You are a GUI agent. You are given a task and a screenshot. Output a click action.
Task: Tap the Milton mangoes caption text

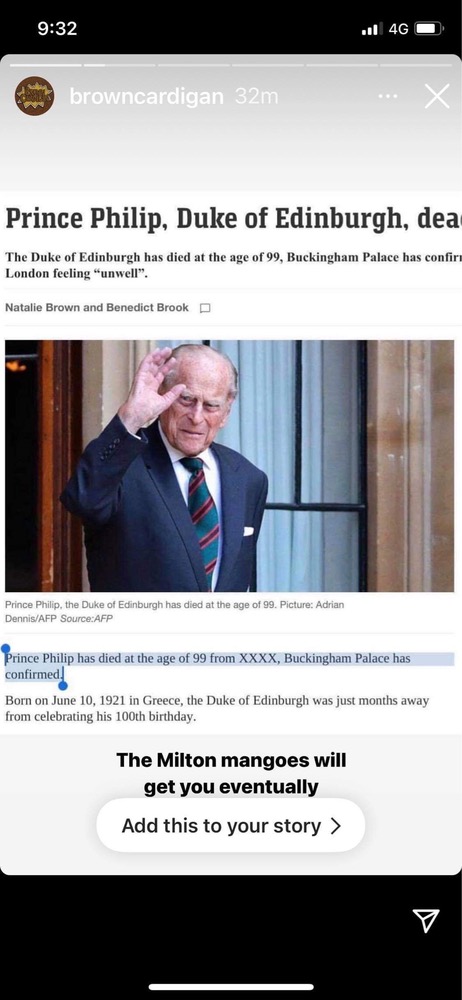pos(231,774)
